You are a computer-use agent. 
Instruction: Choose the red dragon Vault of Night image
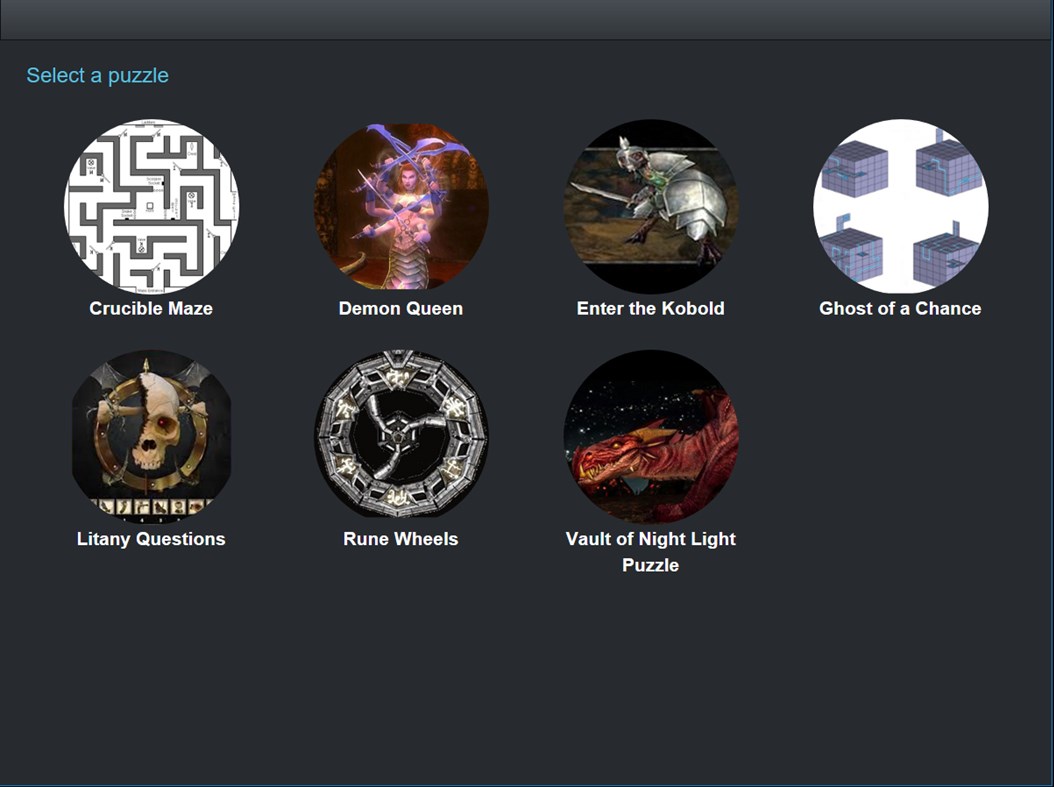click(651, 437)
